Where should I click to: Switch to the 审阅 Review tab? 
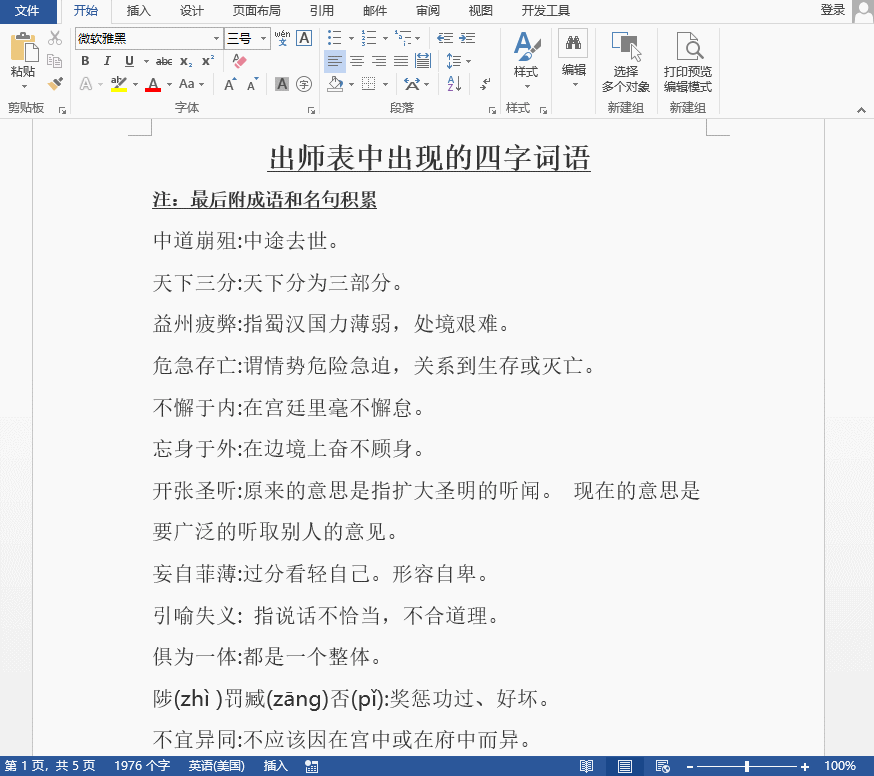[428, 11]
